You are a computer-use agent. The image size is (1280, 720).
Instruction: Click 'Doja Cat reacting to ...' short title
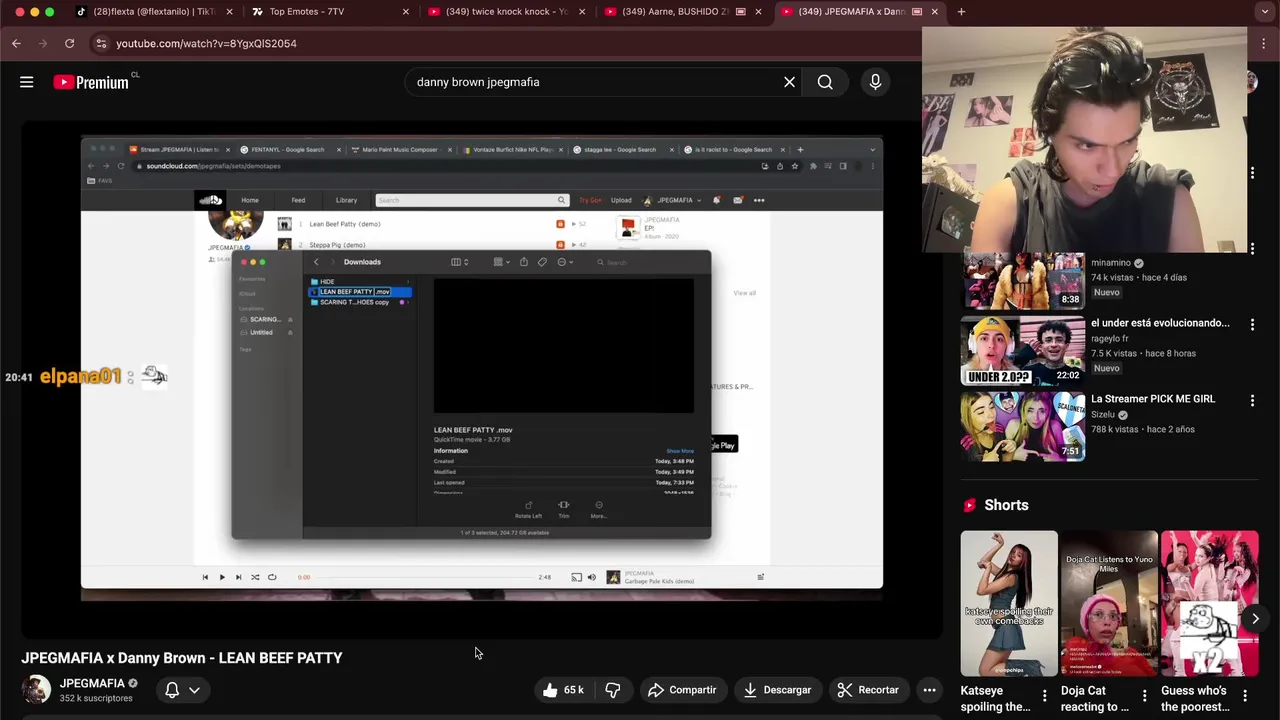(x=1095, y=698)
